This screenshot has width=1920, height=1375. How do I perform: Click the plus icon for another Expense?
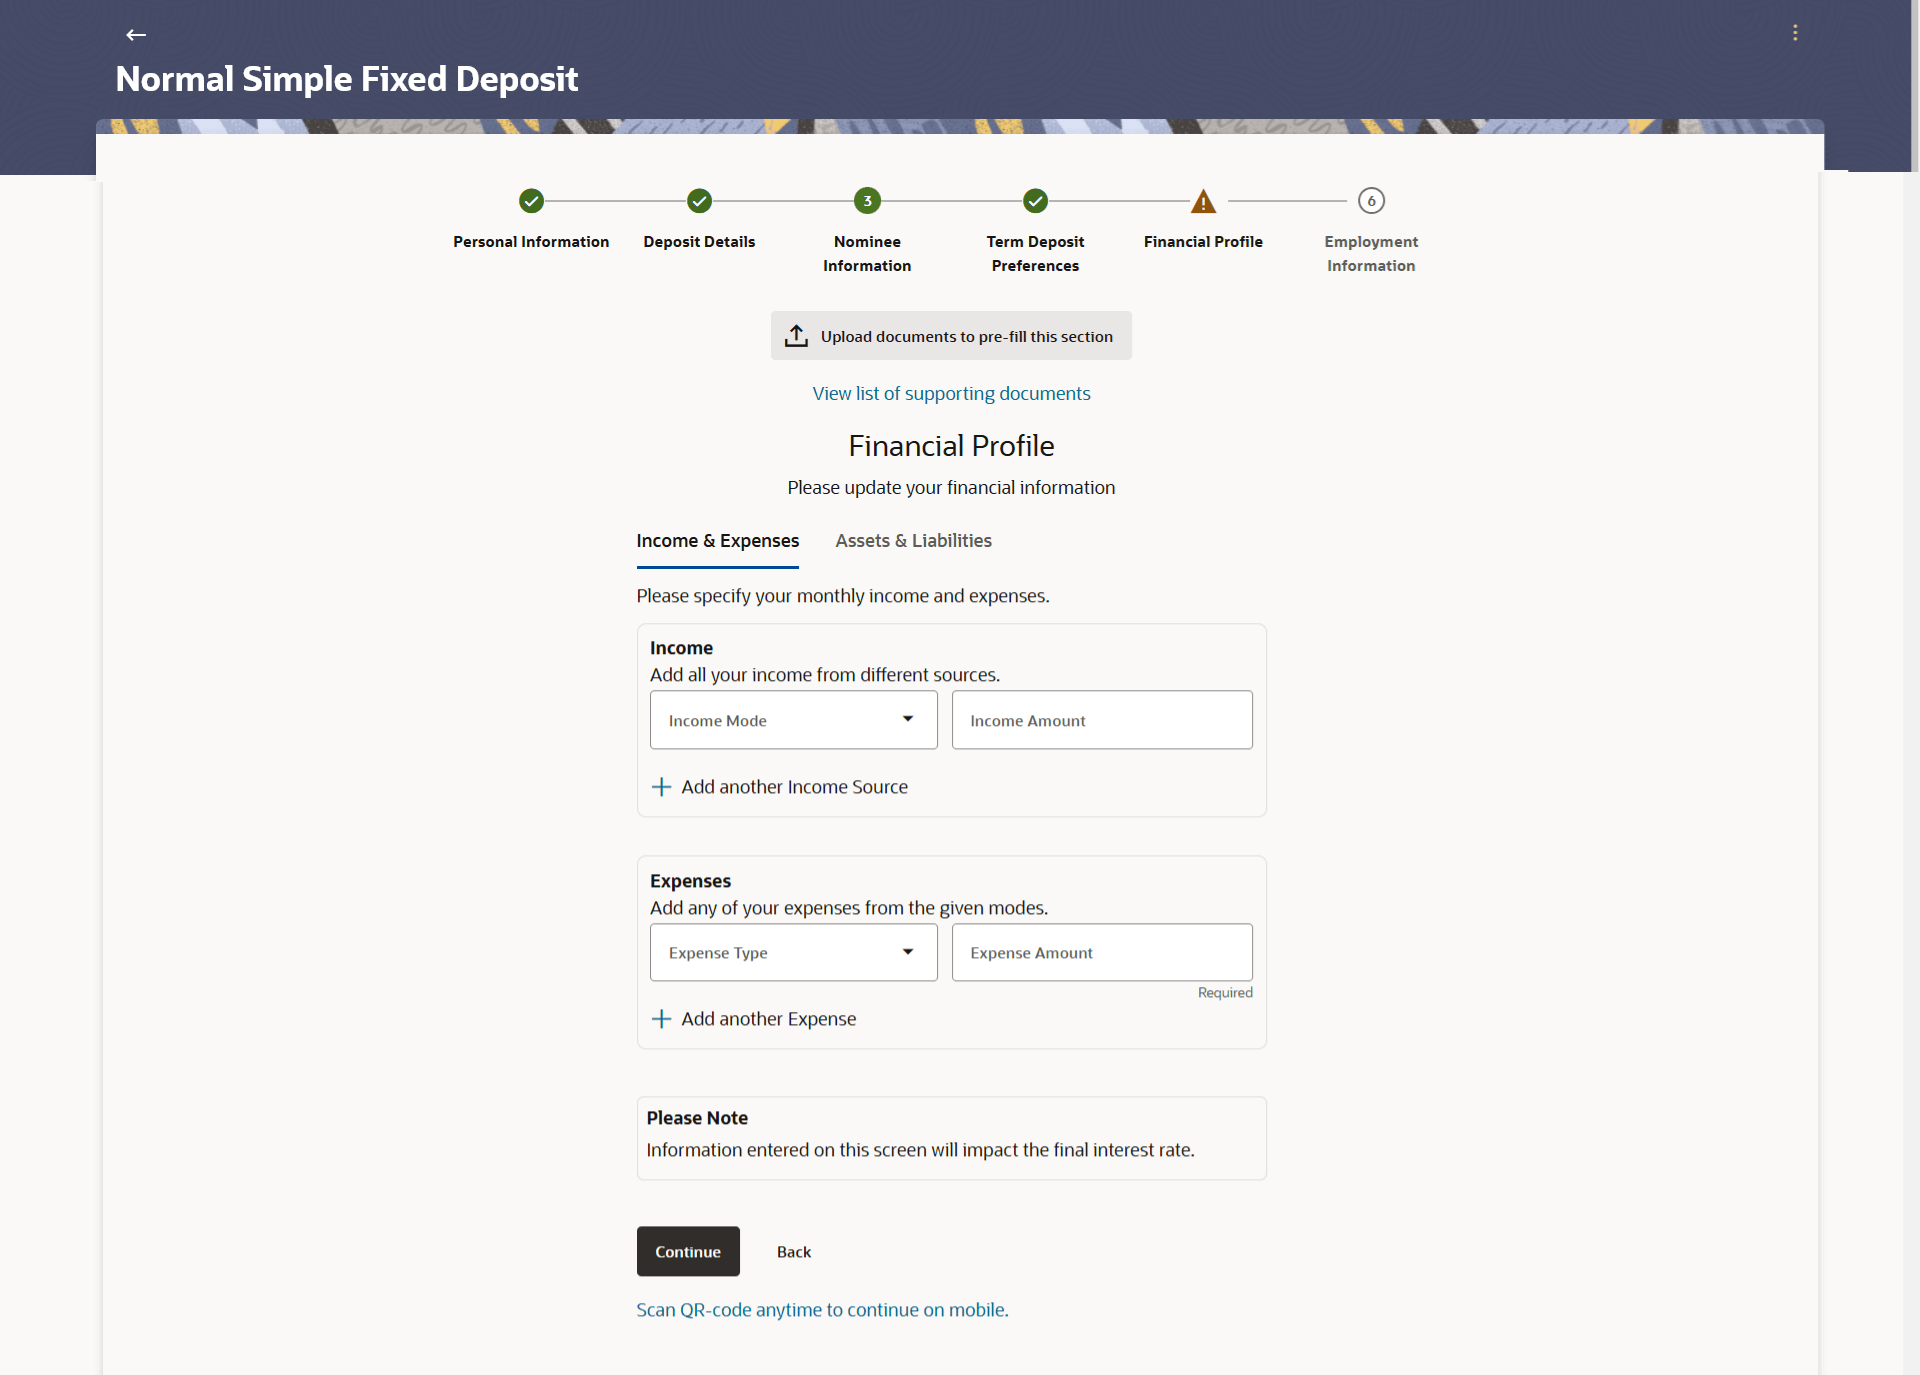[661, 1019]
